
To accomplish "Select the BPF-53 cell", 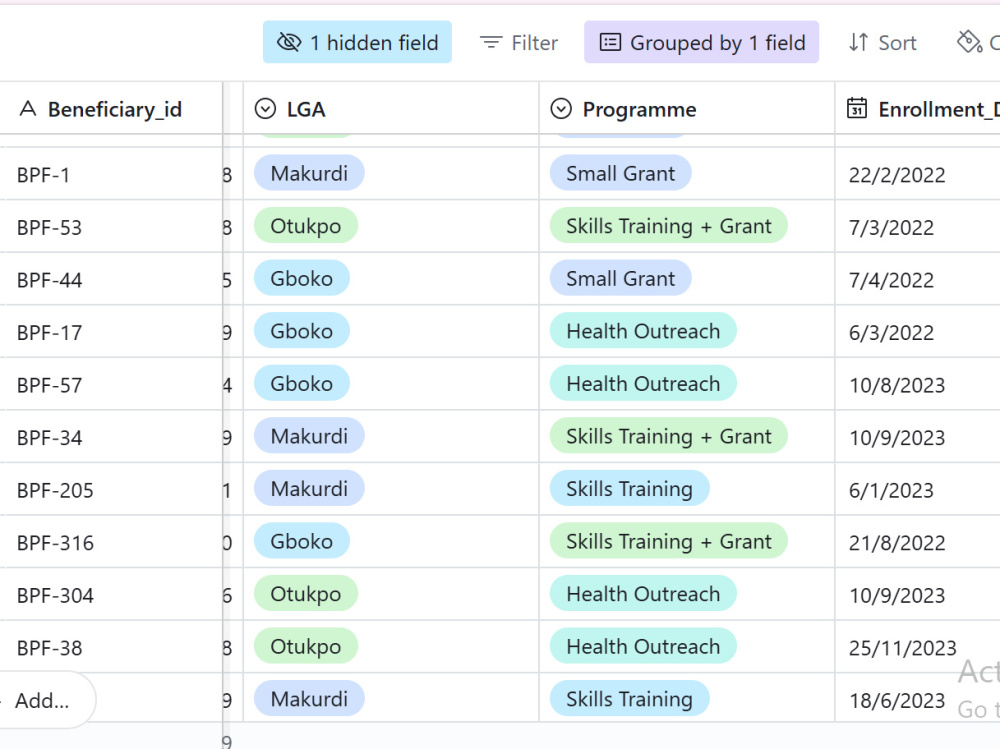I will [x=111, y=227].
